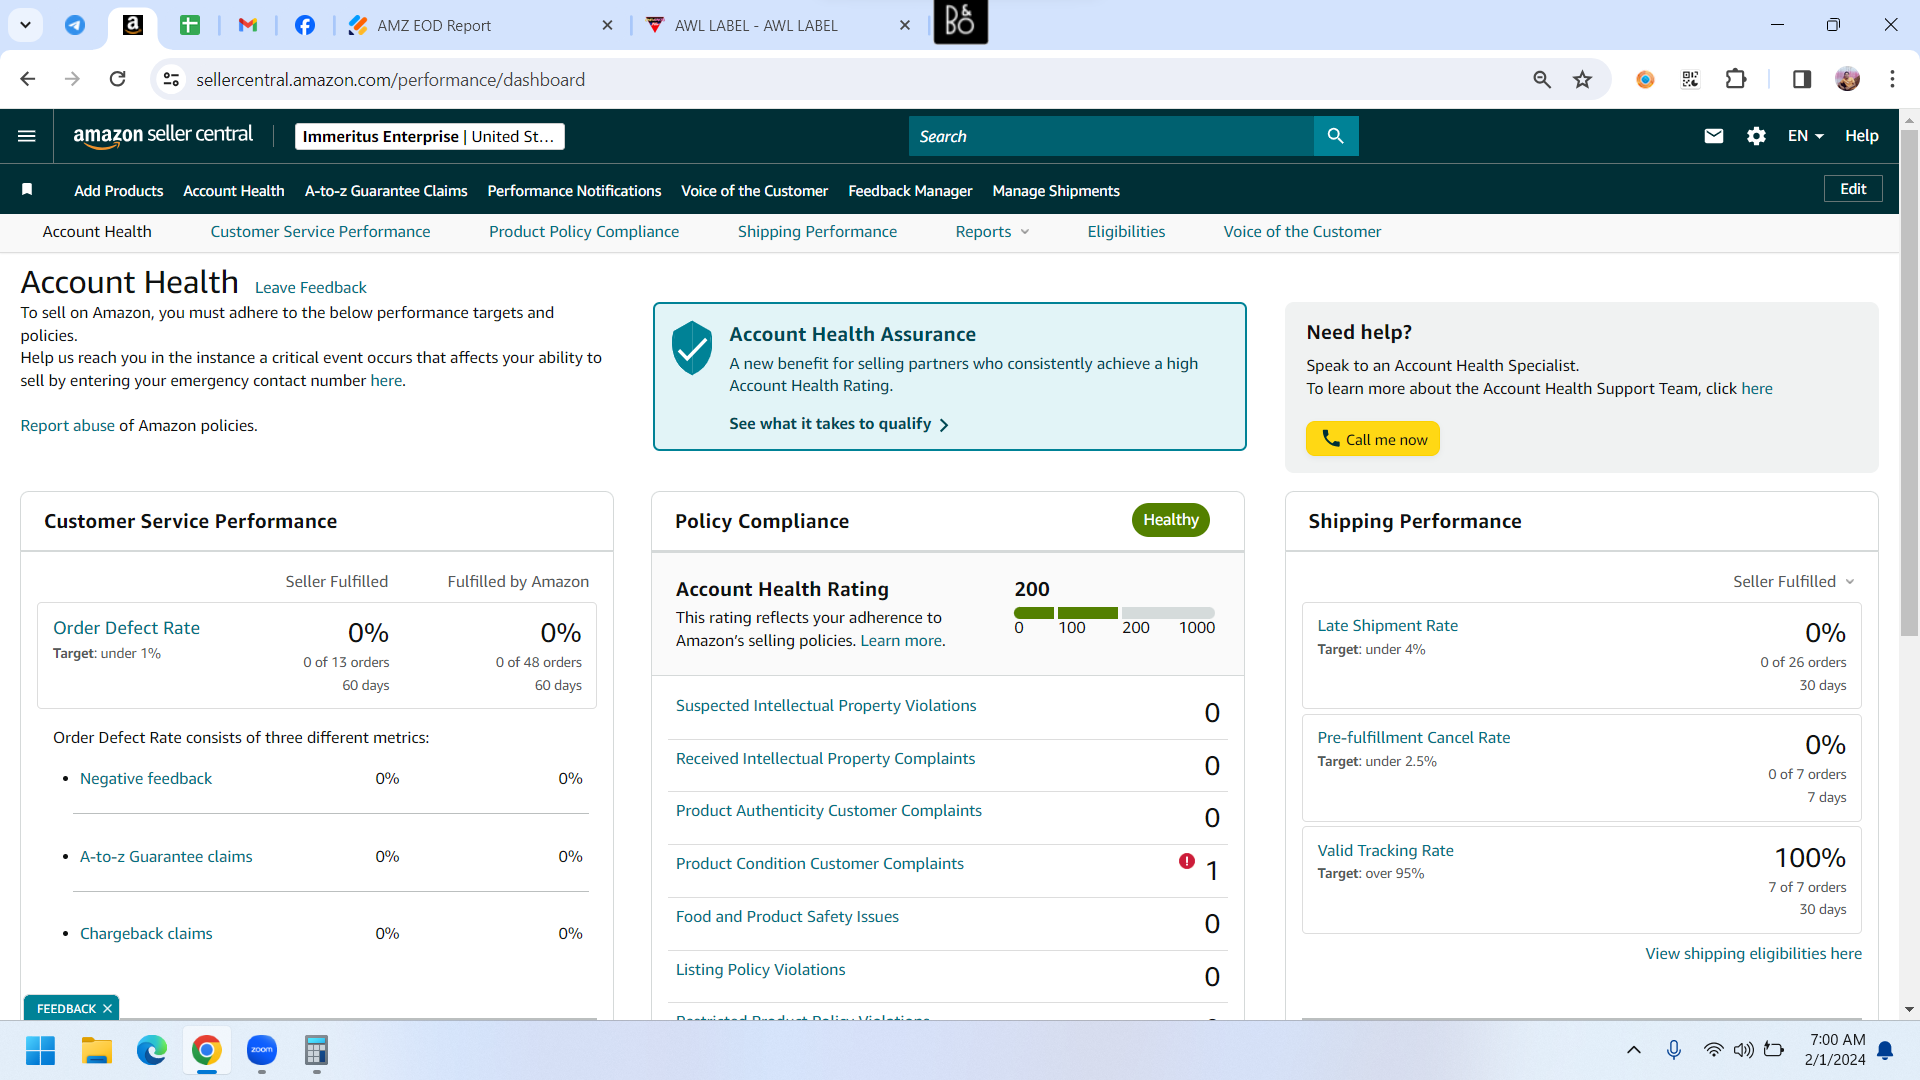Click the Seller Central search field

1111,136
